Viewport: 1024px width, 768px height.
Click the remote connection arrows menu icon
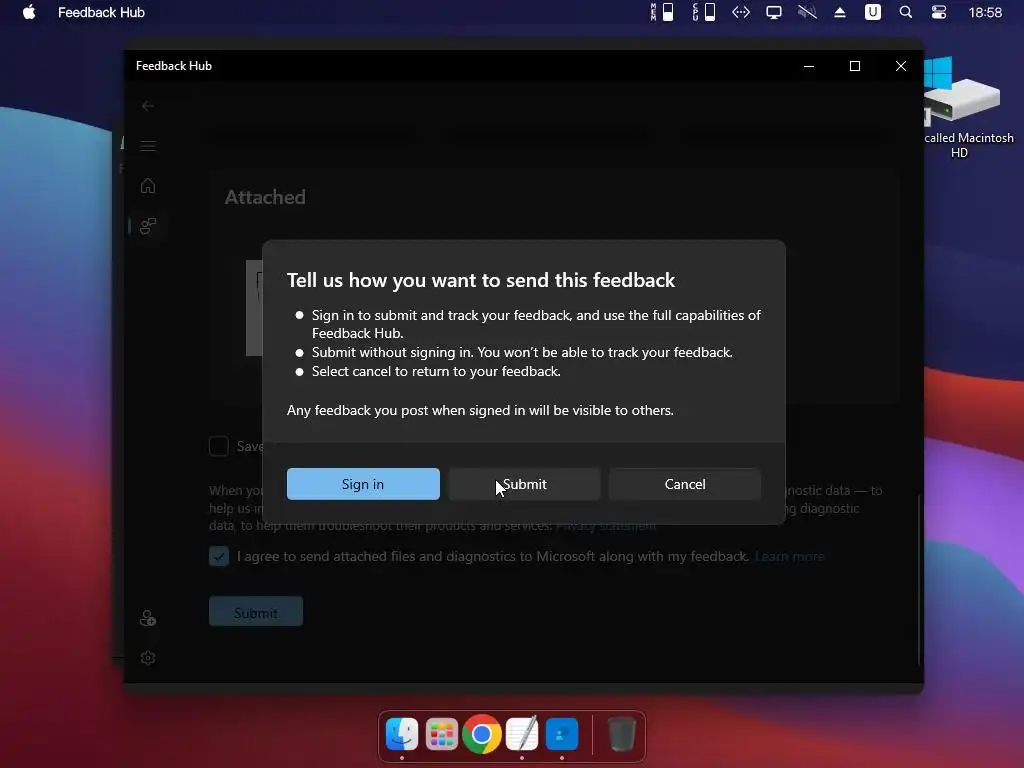(741, 12)
